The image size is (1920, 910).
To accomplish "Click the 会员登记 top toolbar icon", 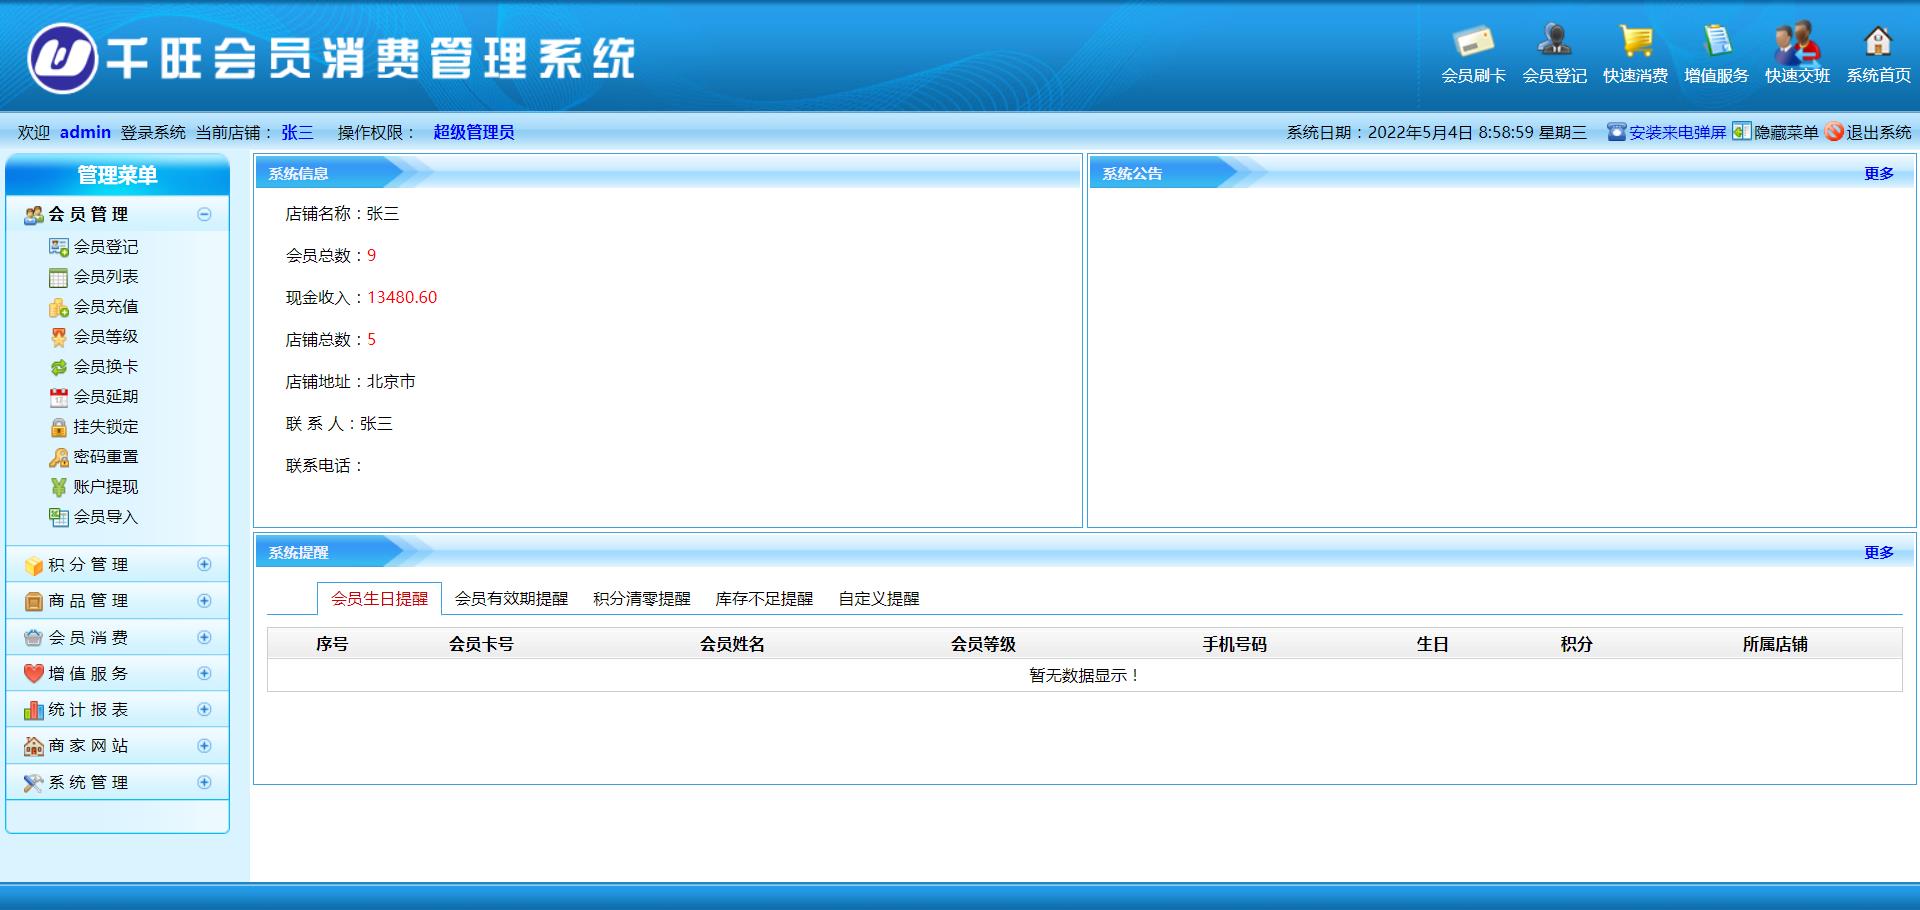I will (x=1554, y=41).
